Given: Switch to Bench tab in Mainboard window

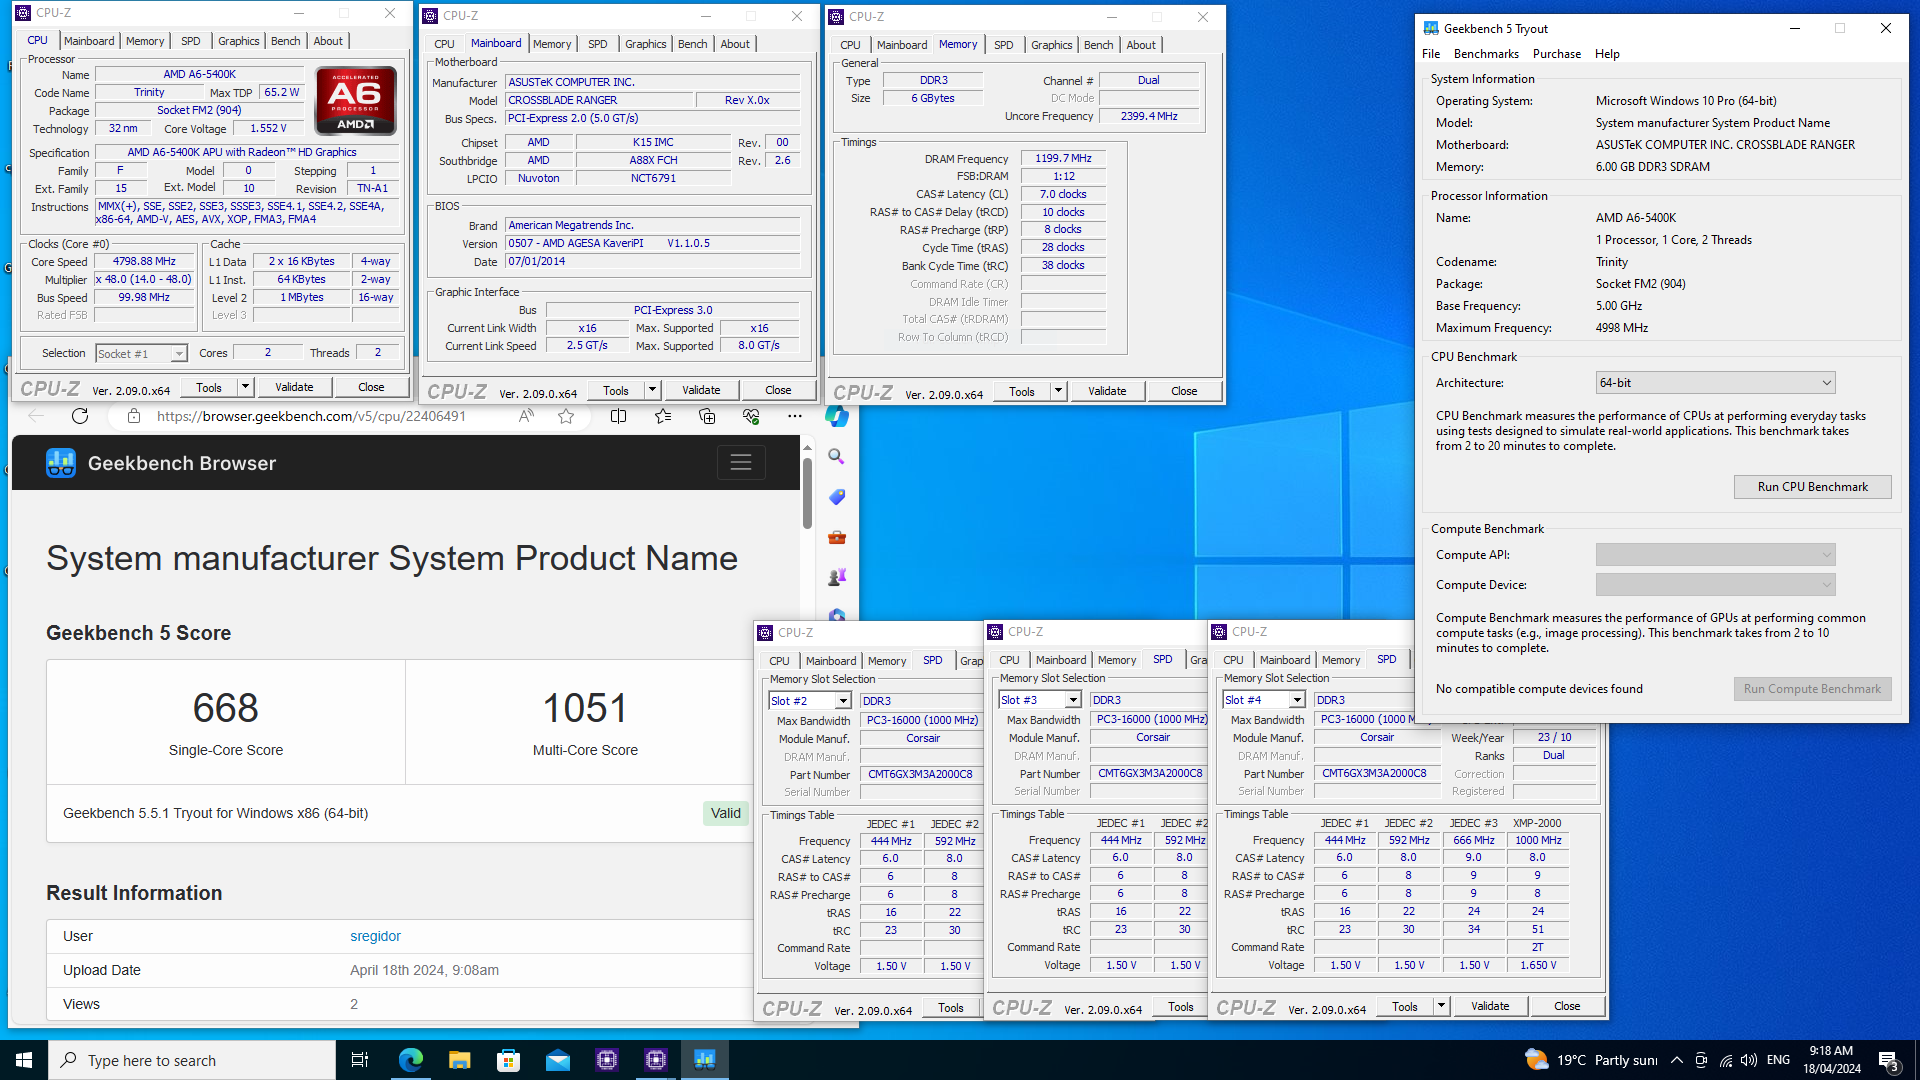Looking at the screenshot, I should 692,44.
